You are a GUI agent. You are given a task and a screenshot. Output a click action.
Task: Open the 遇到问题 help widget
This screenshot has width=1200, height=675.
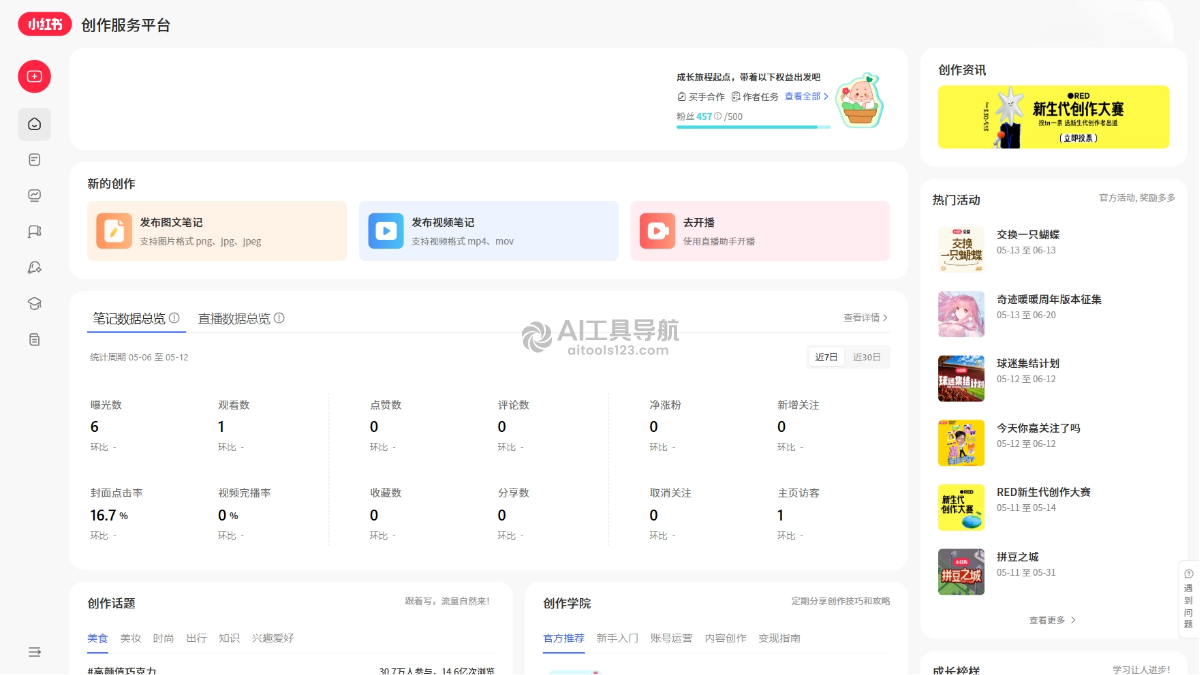pos(1188,598)
